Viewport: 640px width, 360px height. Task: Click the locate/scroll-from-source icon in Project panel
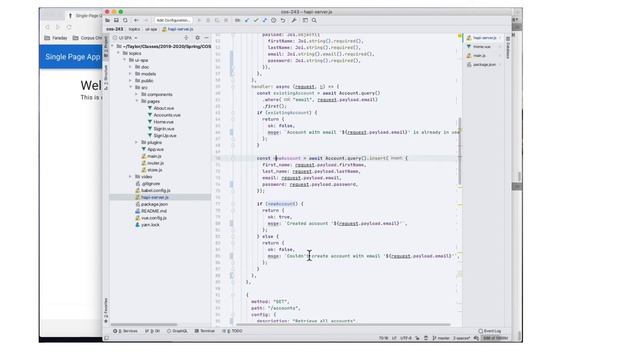(x=187, y=38)
